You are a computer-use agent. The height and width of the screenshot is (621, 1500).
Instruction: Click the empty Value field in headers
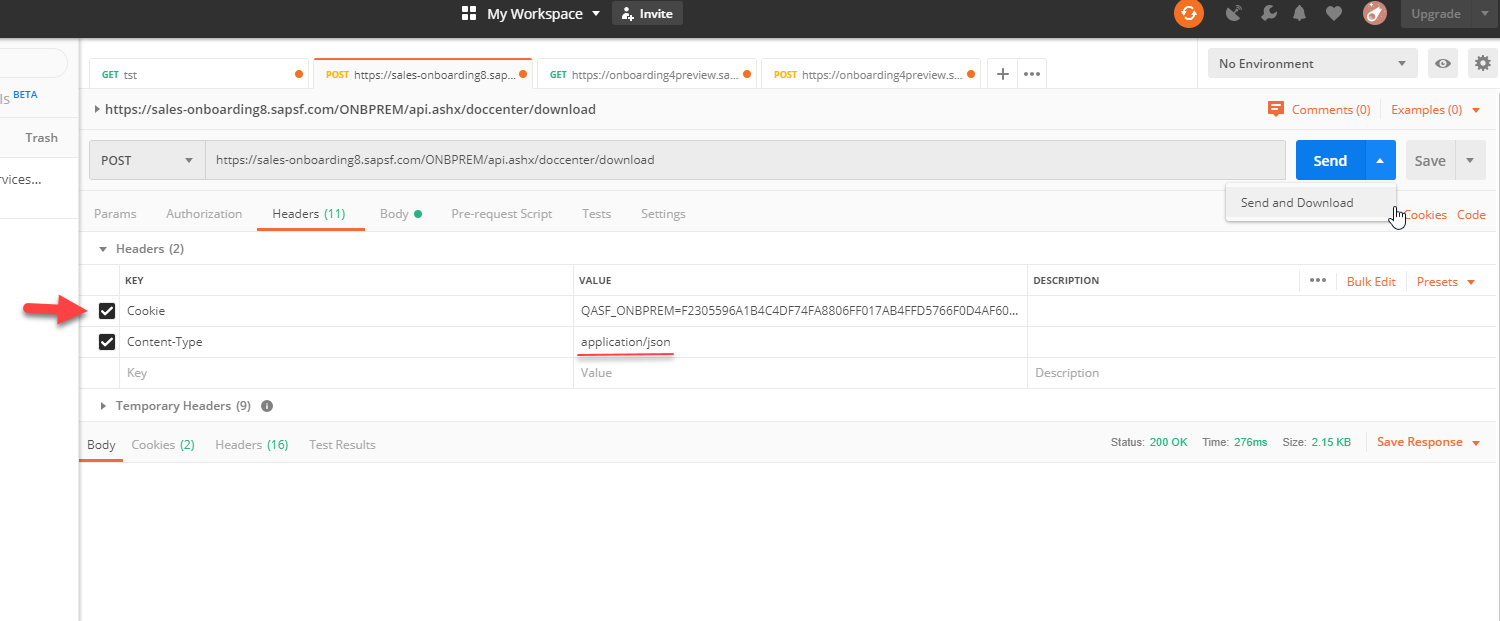[x=800, y=373]
